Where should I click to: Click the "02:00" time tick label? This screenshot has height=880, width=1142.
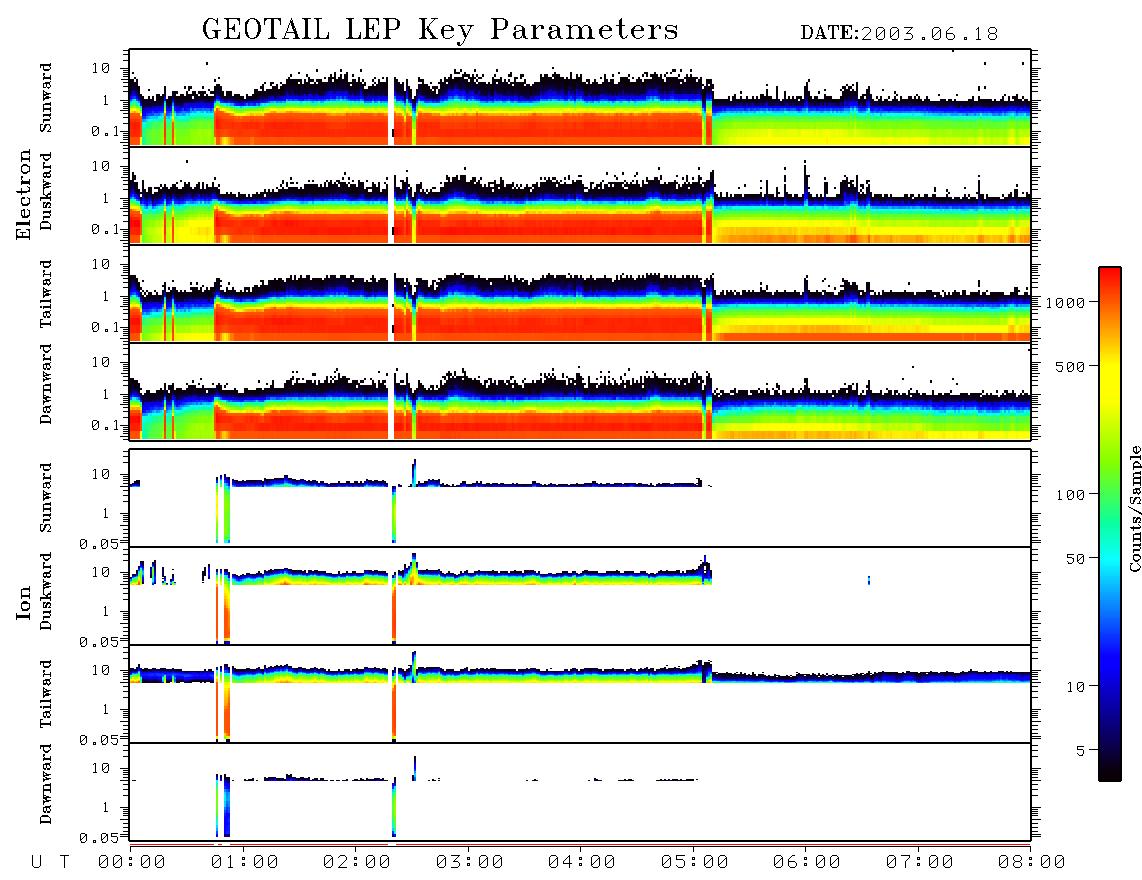coord(357,863)
